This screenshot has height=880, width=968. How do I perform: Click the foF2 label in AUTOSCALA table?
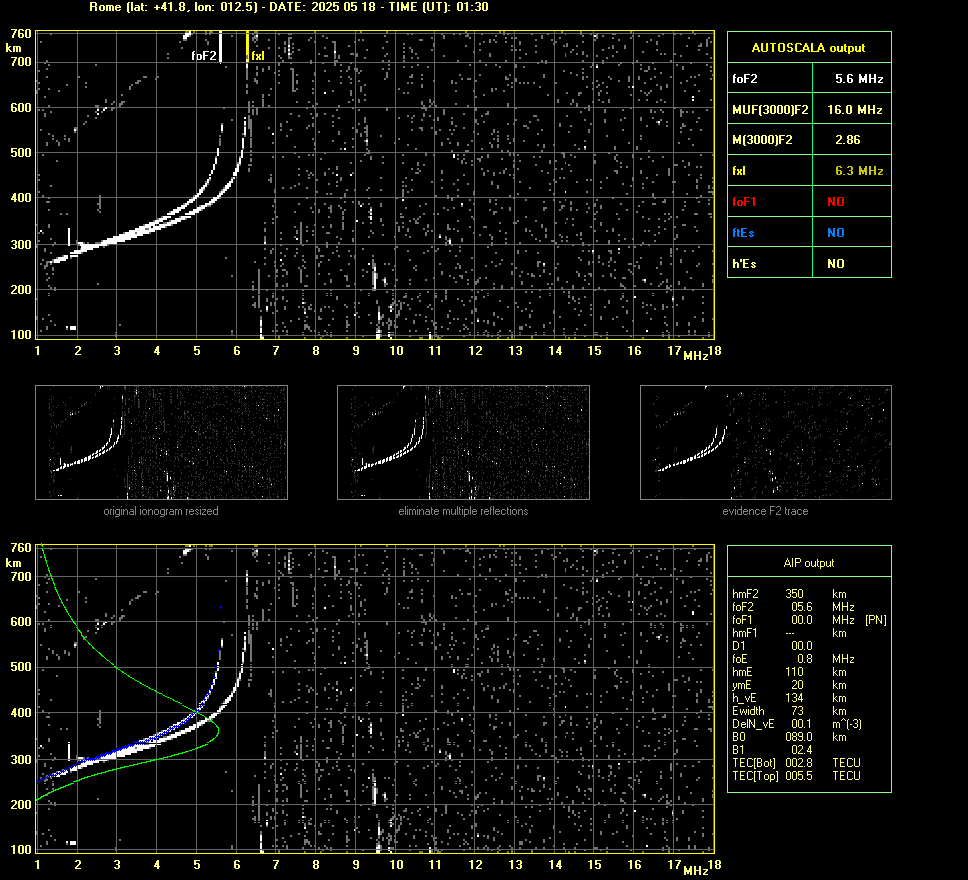point(745,79)
